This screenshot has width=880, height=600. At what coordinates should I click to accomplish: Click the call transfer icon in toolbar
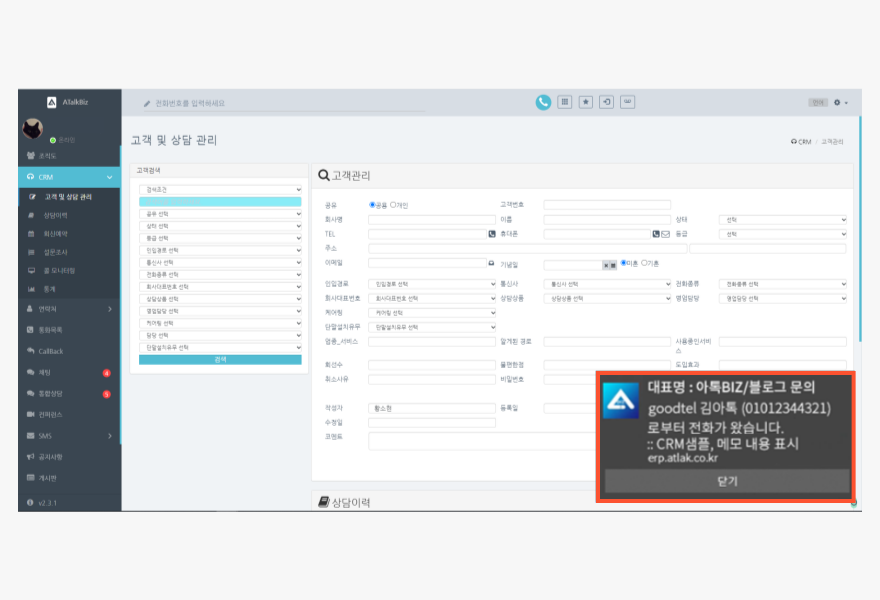click(x=607, y=102)
